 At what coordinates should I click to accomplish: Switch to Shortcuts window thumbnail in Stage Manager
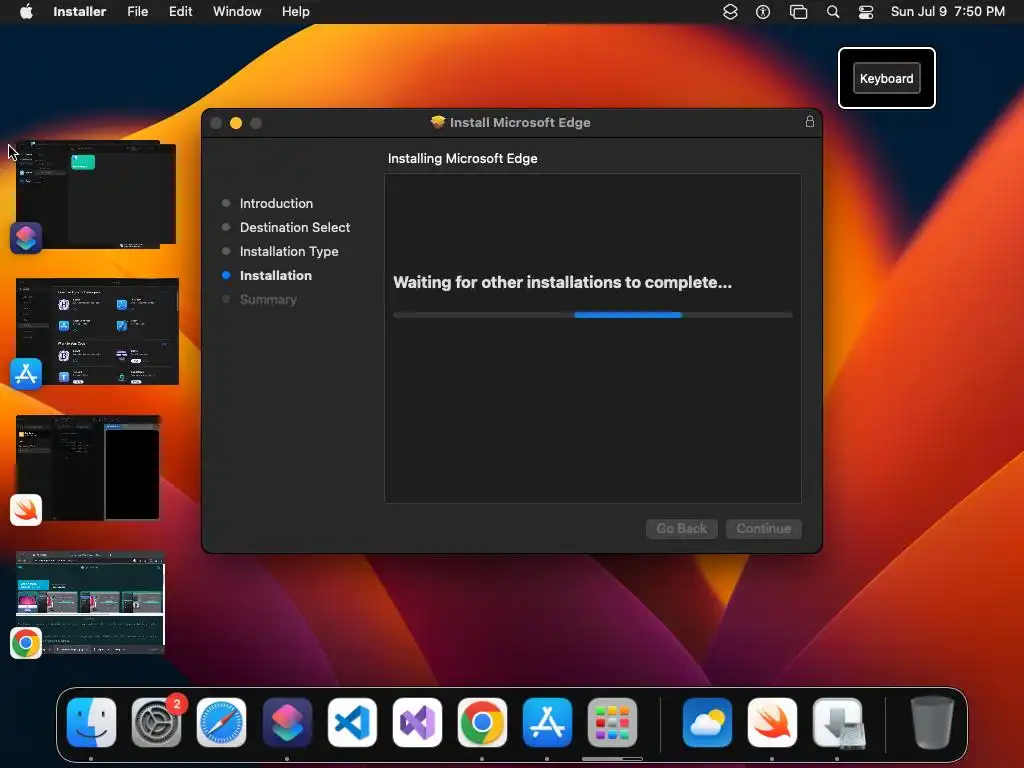tap(96, 194)
